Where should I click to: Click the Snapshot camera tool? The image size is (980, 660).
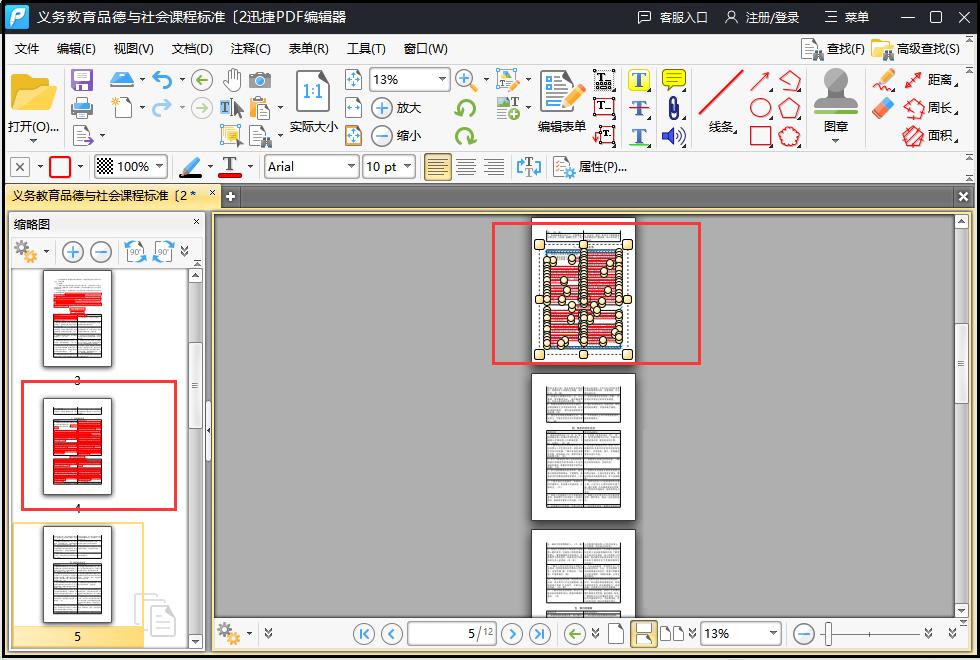pyautogui.click(x=260, y=80)
